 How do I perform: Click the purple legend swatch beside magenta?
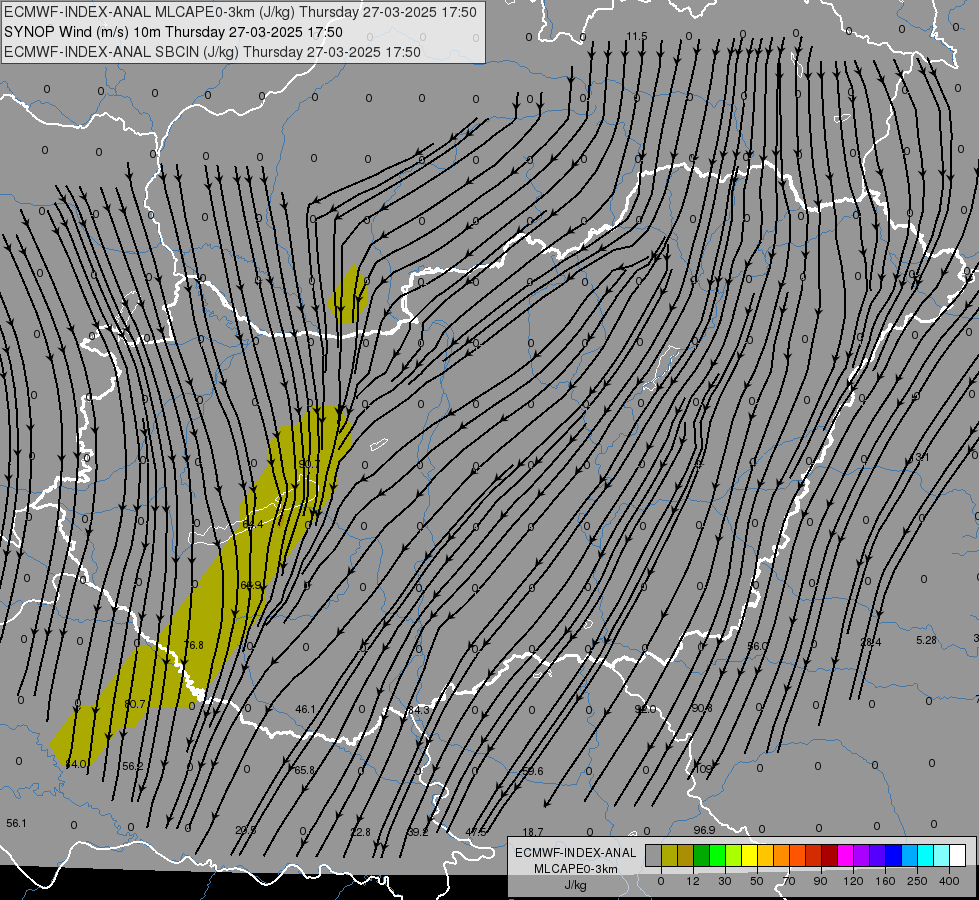click(862, 856)
